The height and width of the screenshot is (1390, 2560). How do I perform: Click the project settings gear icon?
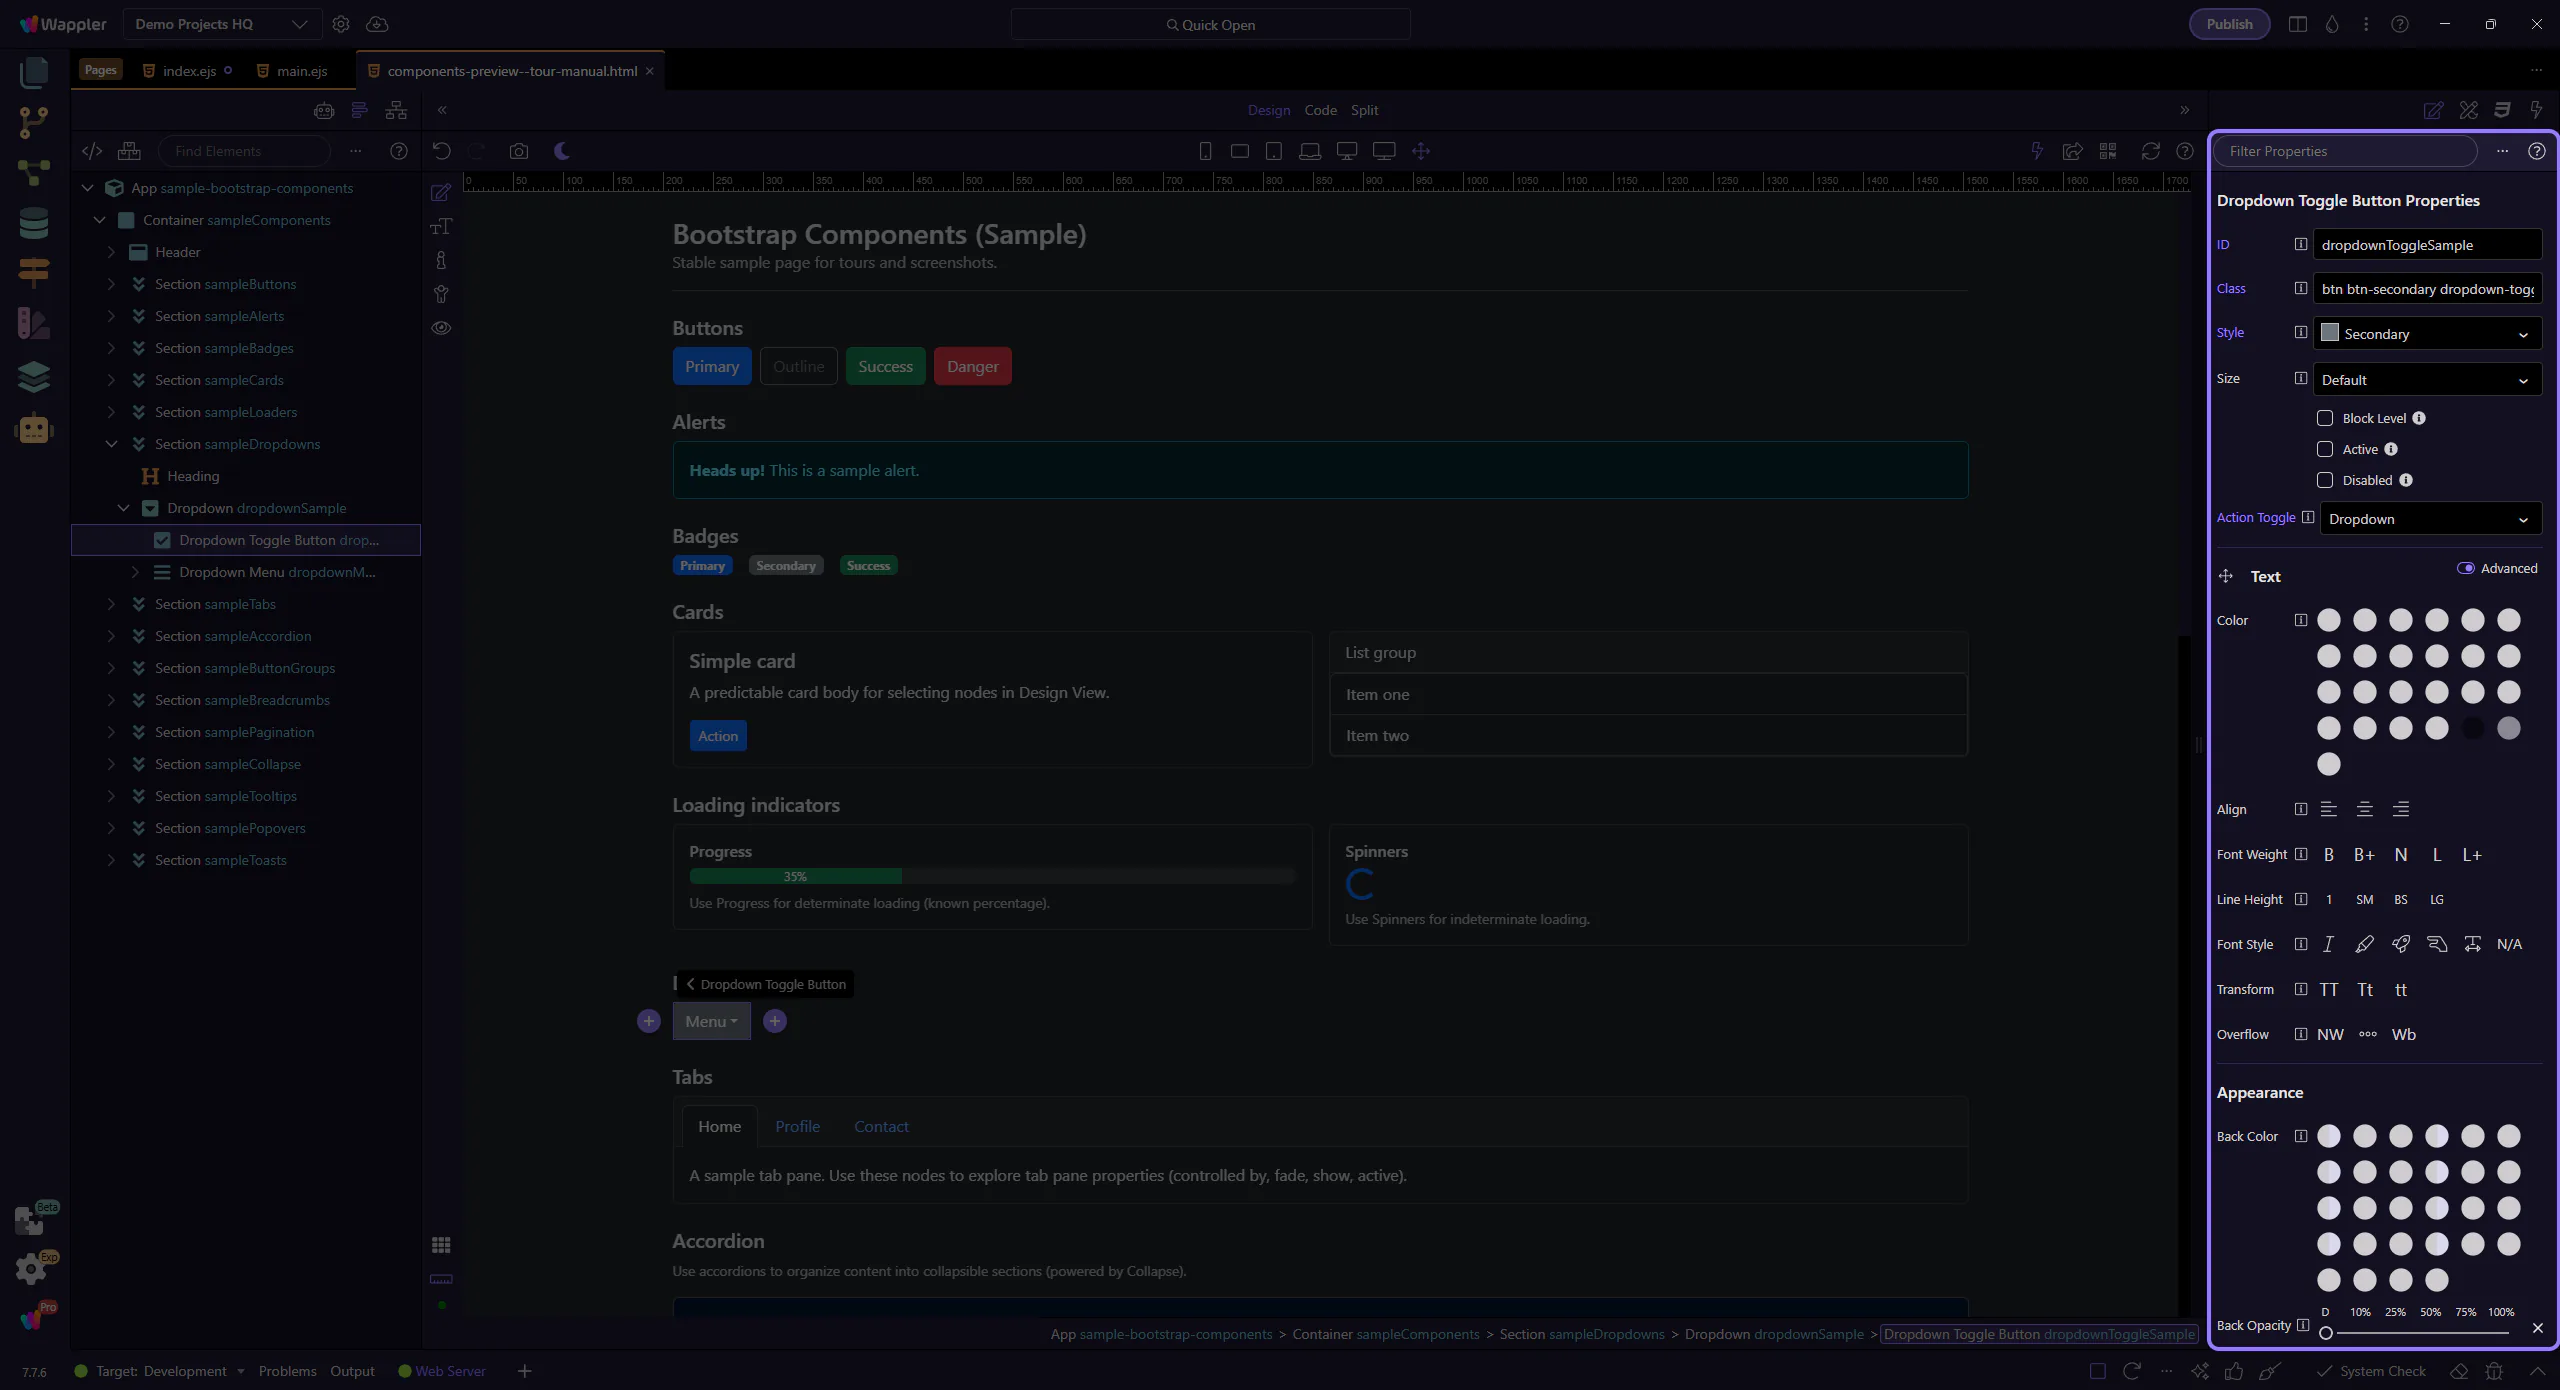click(x=341, y=24)
